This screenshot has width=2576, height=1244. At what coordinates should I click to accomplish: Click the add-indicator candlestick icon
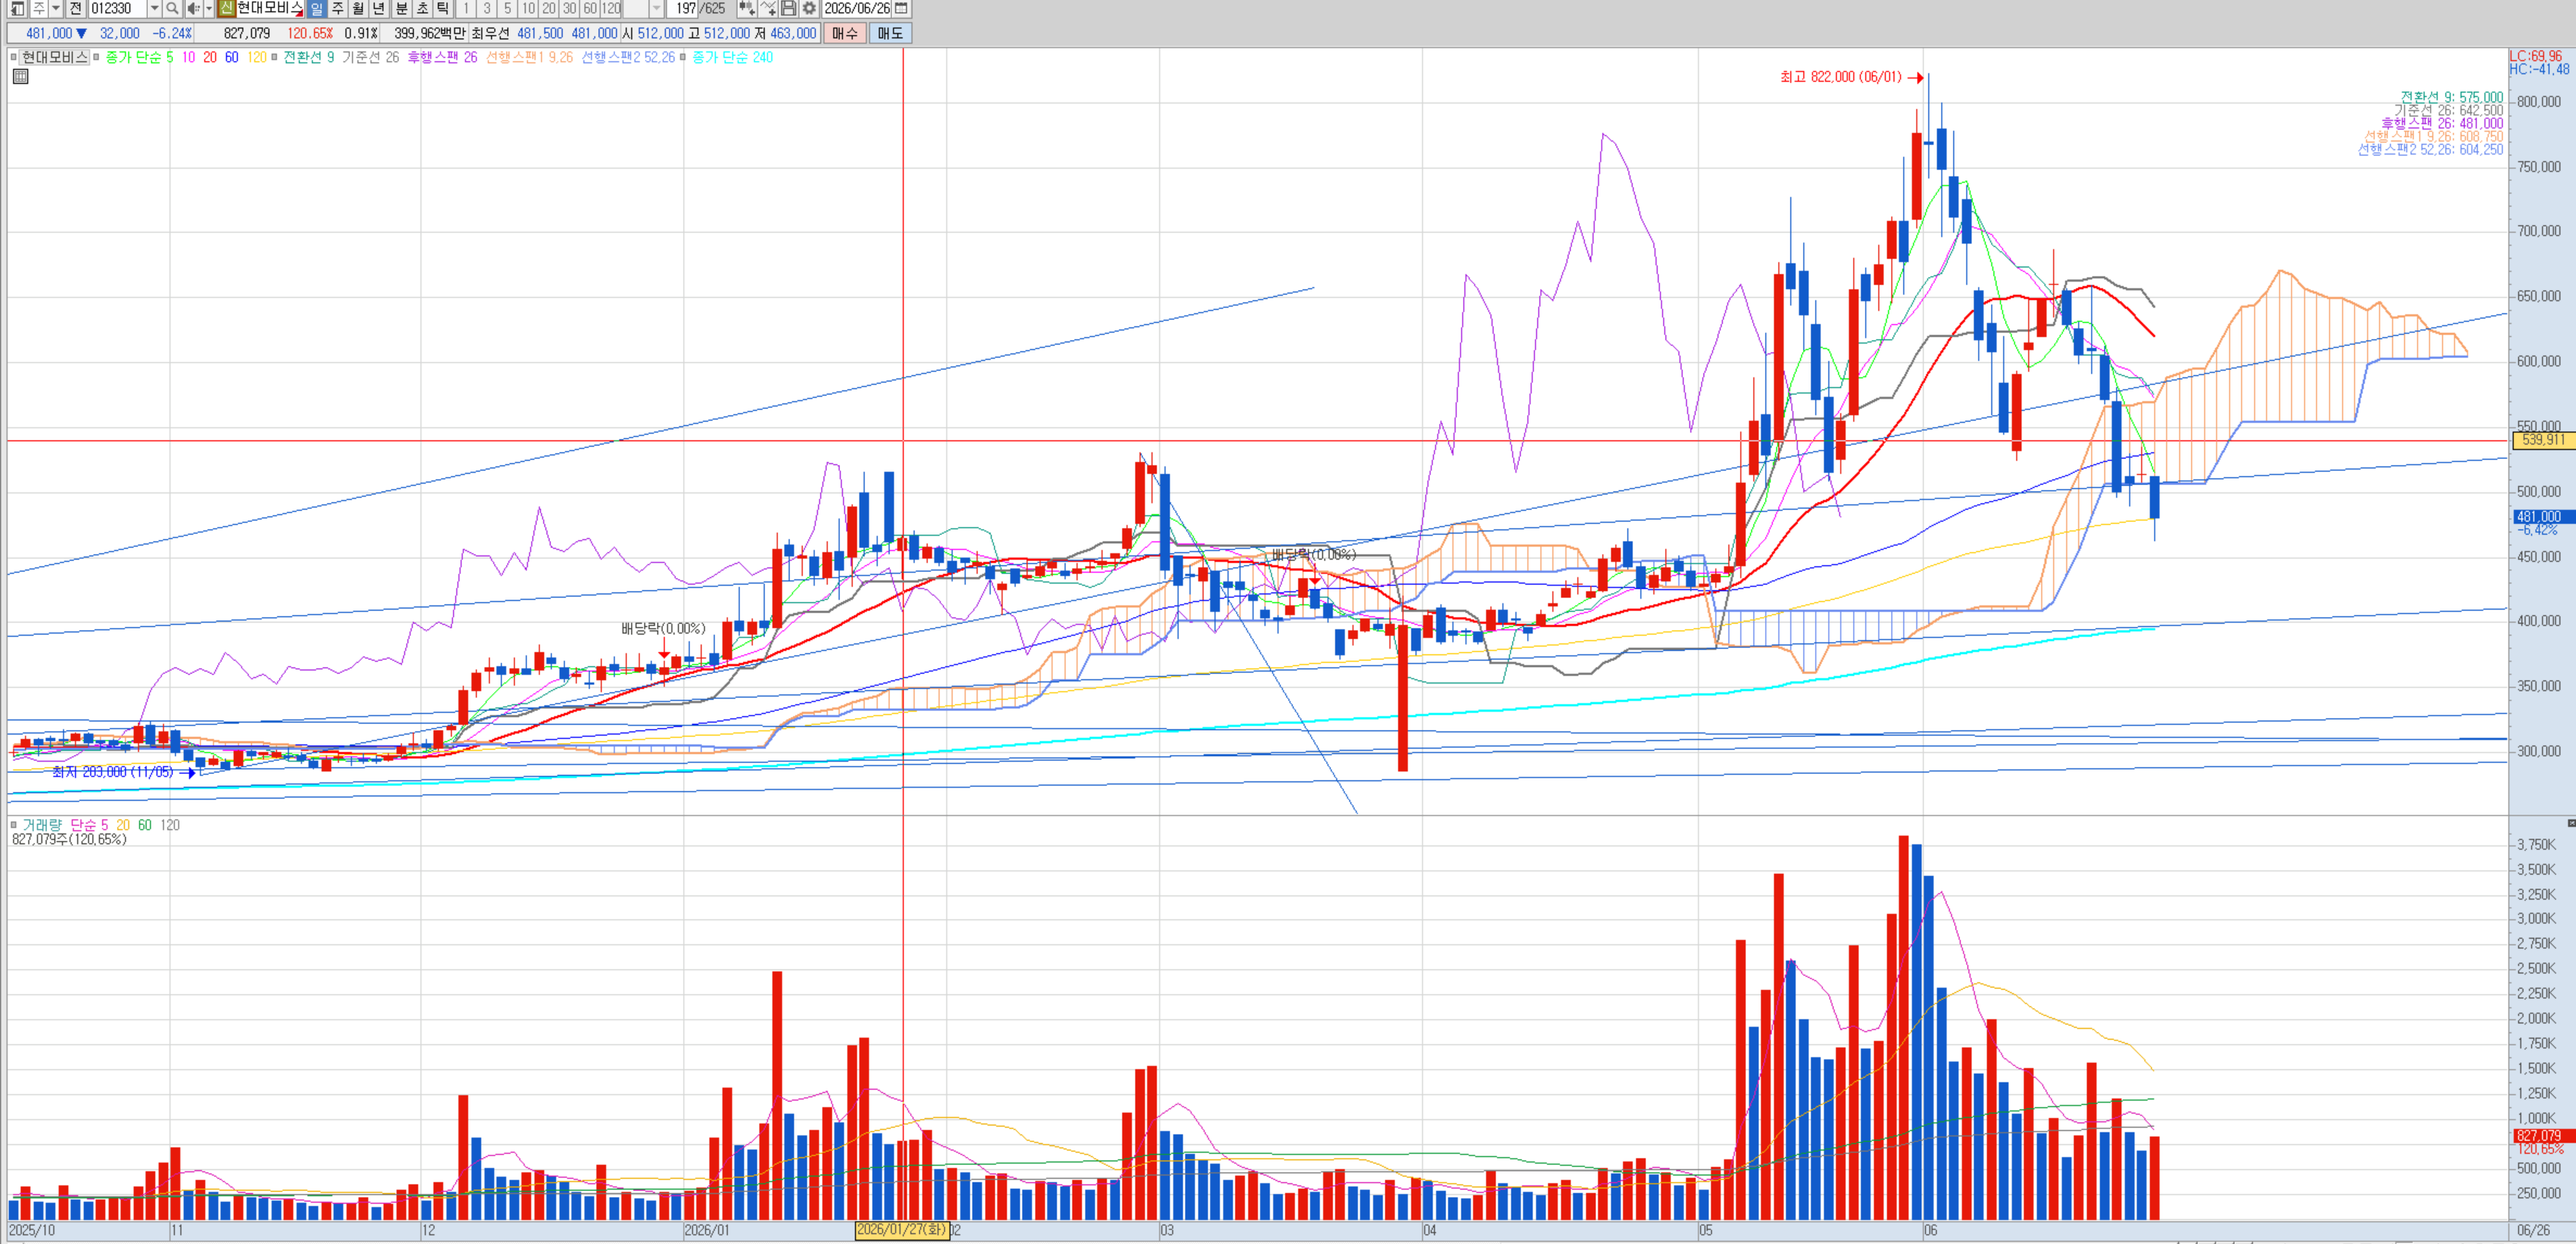[x=746, y=8]
